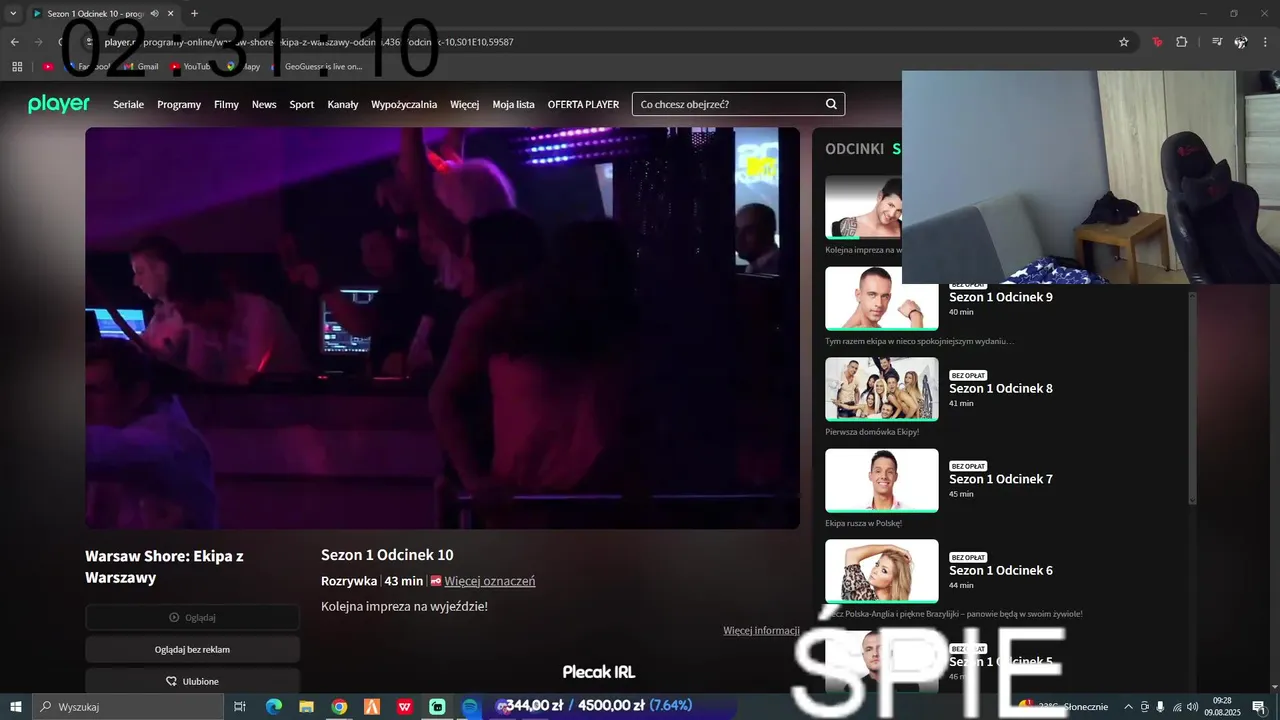Open the Sport section
The height and width of the screenshot is (720, 1280).
(x=302, y=105)
